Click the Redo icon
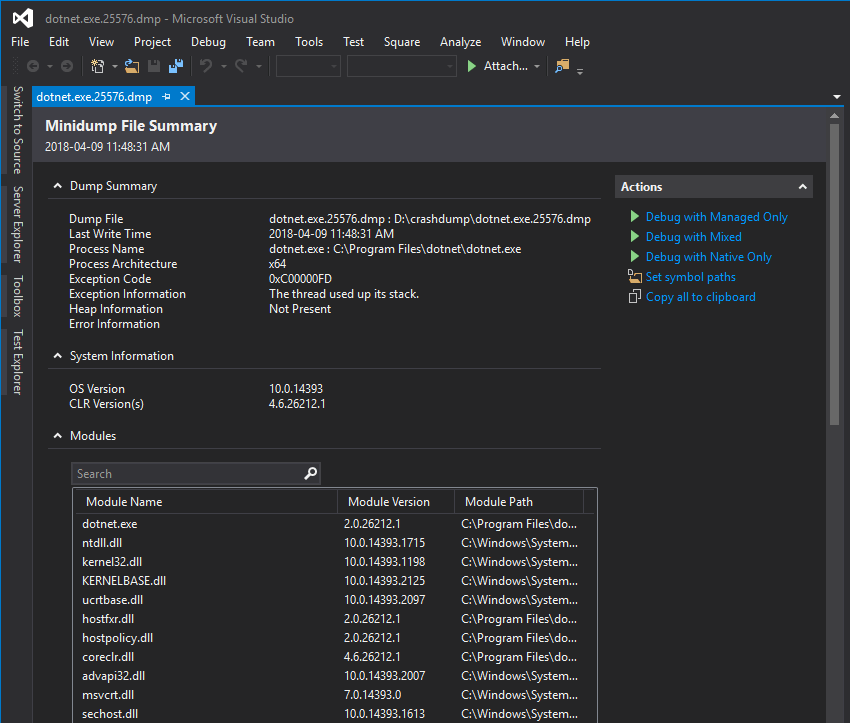The width and height of the screenshot is (850, 723). point(241,66)
